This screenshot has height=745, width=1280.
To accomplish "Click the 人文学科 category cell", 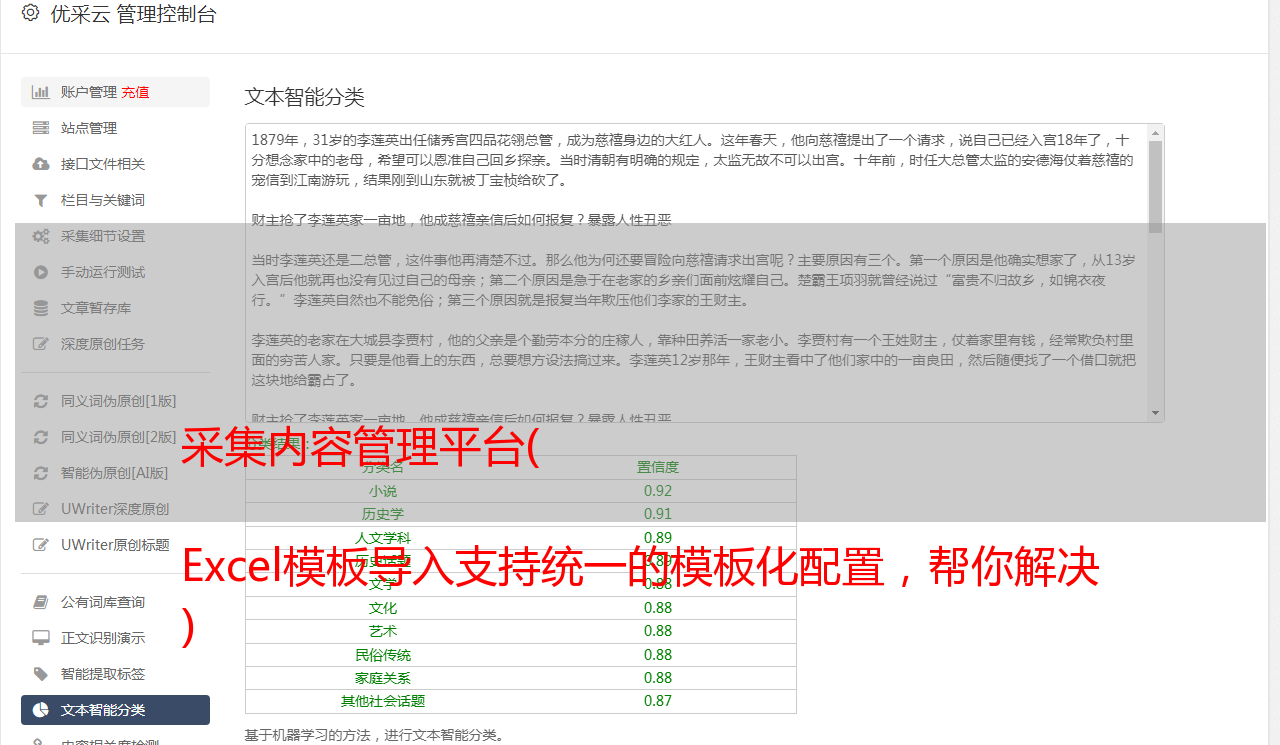I will [383, 538].
